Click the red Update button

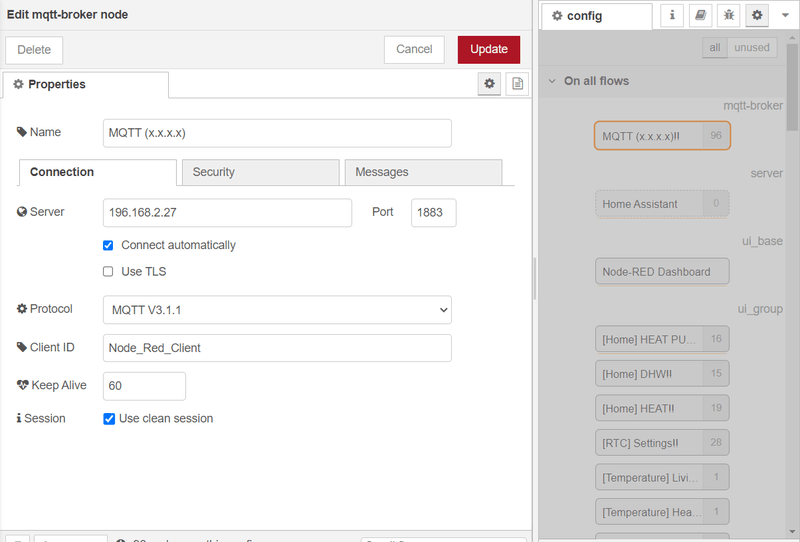coord(489,50)
